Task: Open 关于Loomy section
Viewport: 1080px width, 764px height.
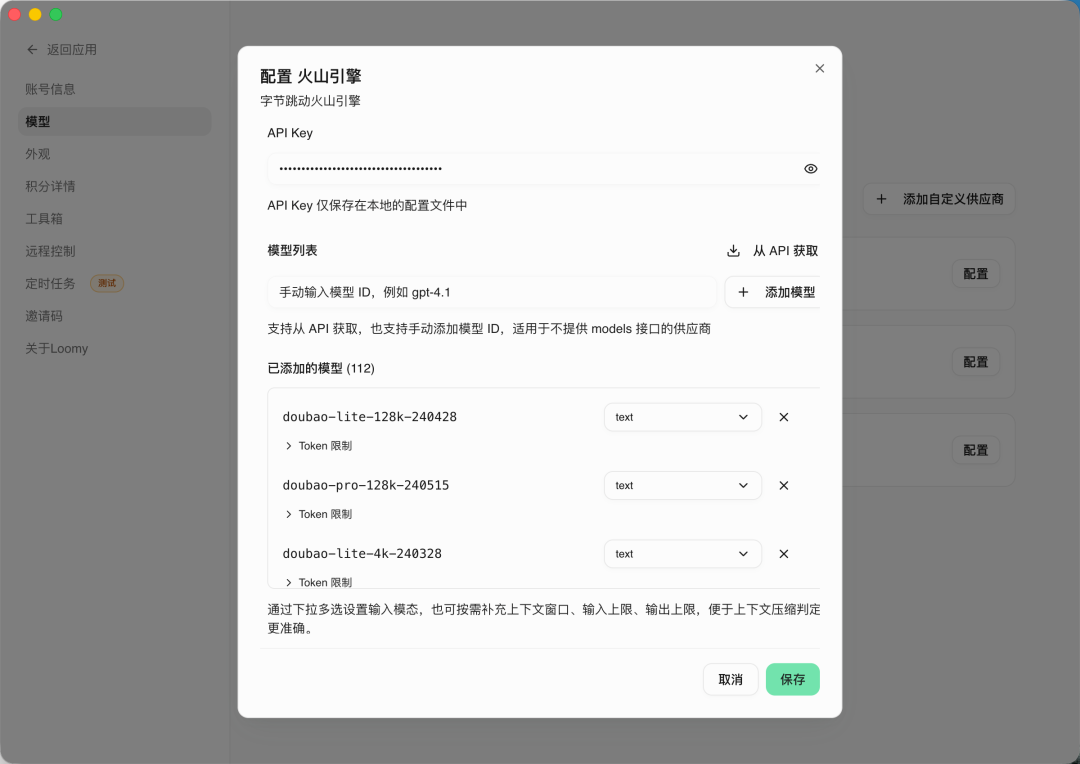Action: pyautogui.click(x=114, y=348)
